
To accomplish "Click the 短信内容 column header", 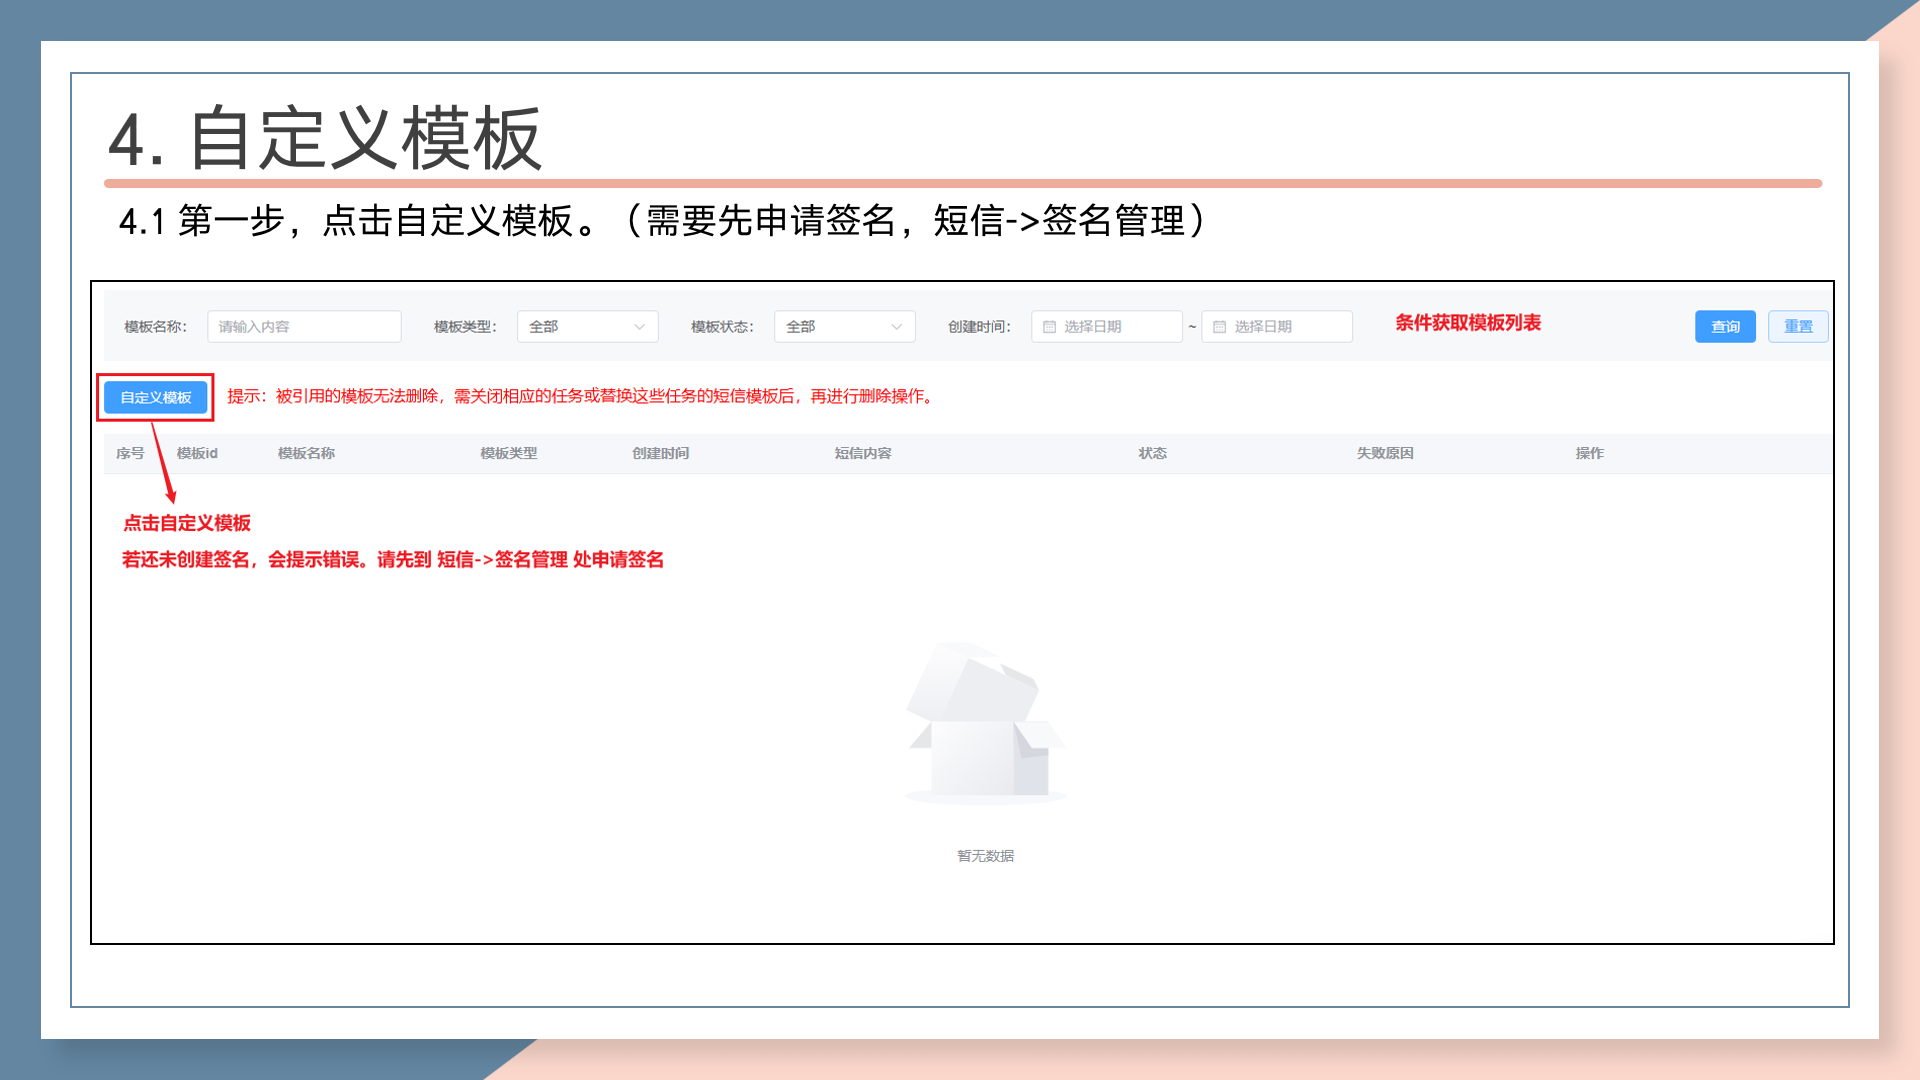I will pos(863,453).
